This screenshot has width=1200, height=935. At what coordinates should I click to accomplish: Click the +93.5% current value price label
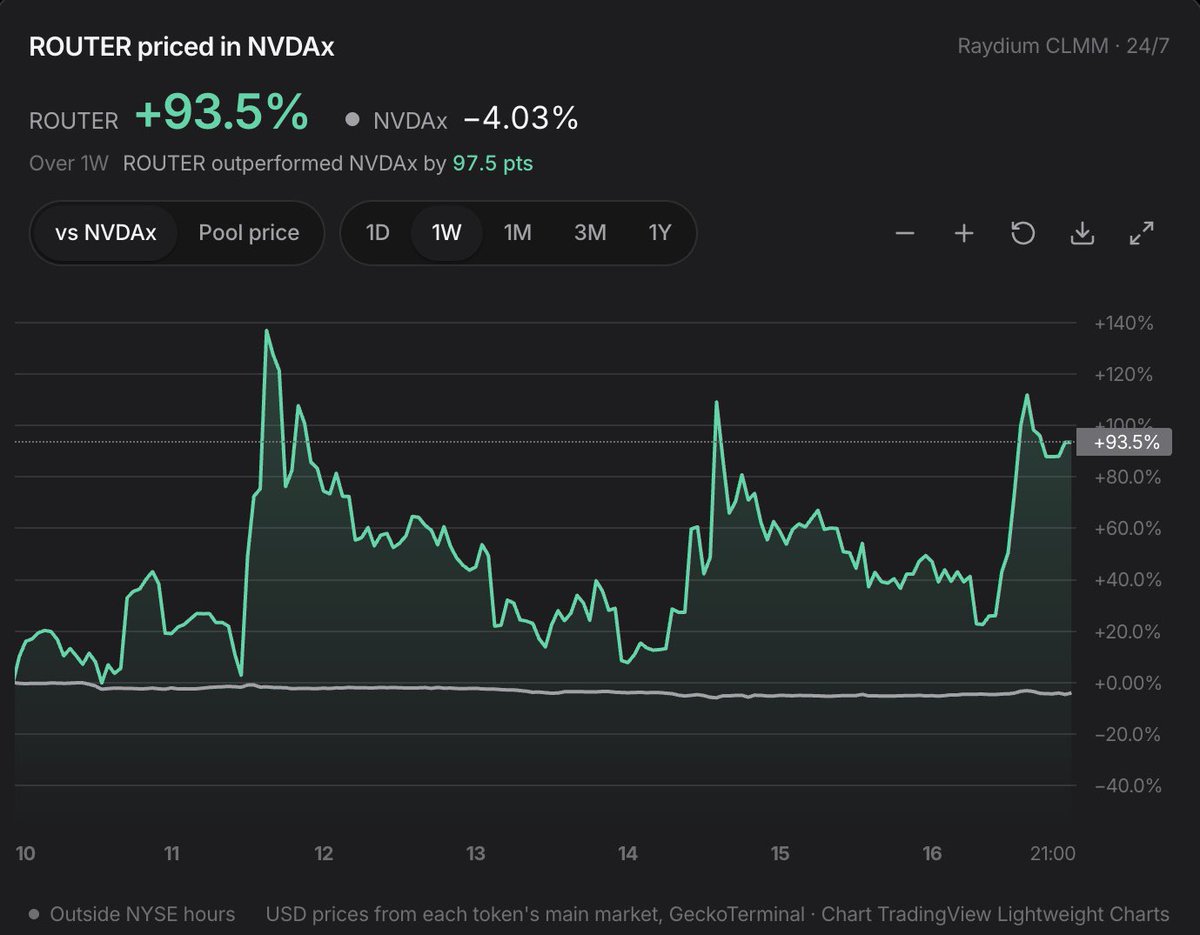(1127, 442)
